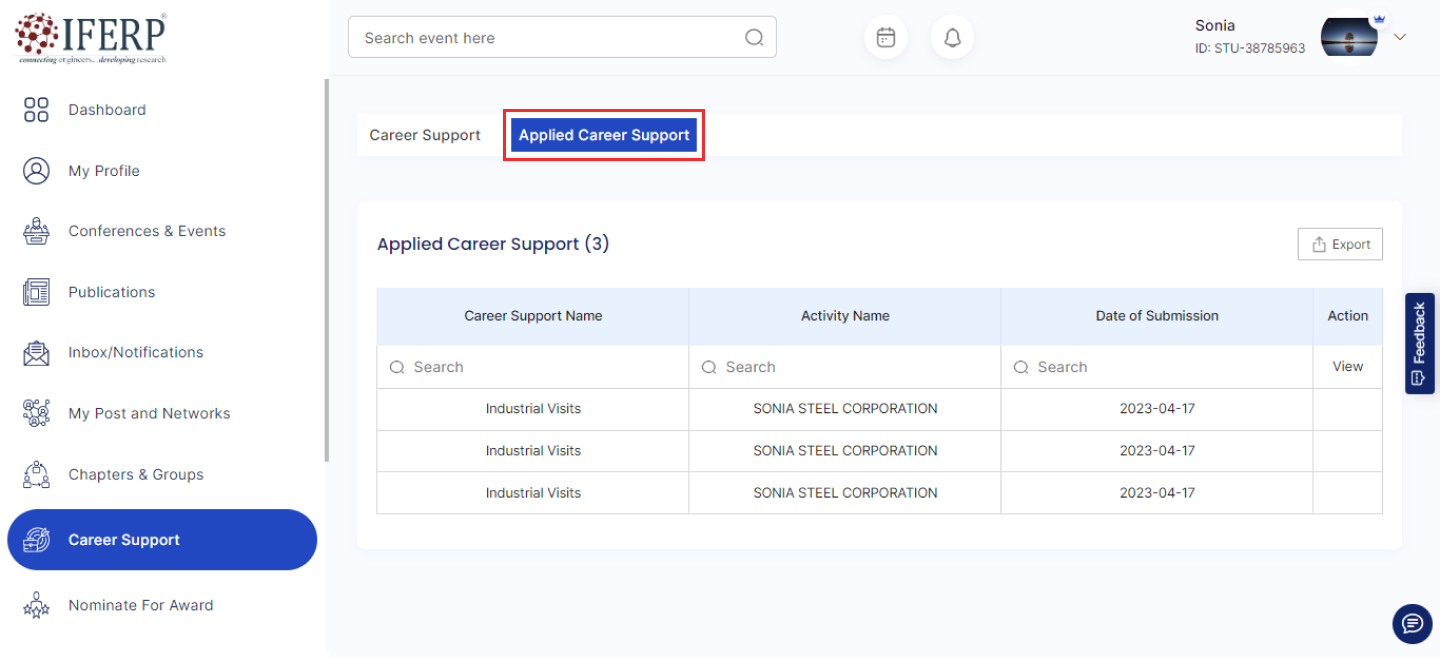The width and height of the screenshot is (1440, 658).
Task: Click the Search event here field
Action: tap(550, 38)
